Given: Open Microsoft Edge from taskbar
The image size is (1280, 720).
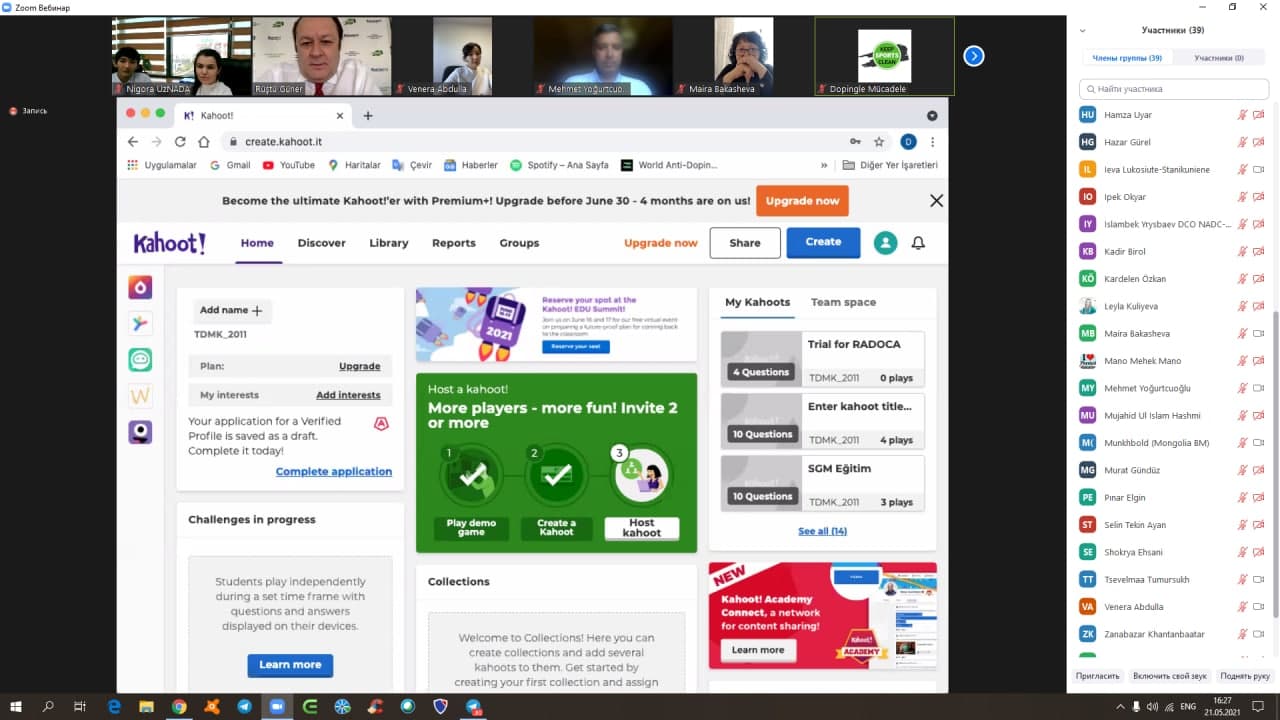Looking at the screenshot, I should [x=114, y=707].
